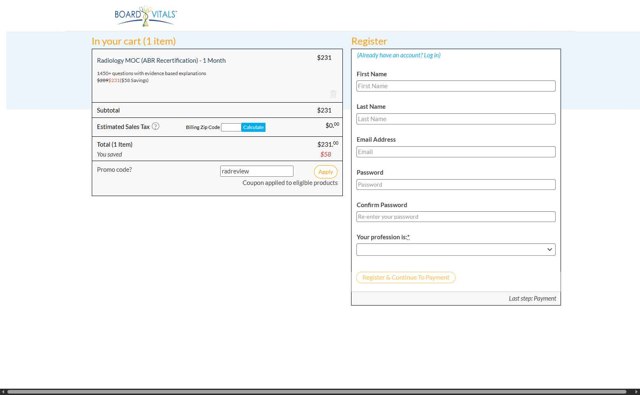The image size is (640, 395).
Task: Click the red $58 savings amount
Action: click(x=326, y=154)
